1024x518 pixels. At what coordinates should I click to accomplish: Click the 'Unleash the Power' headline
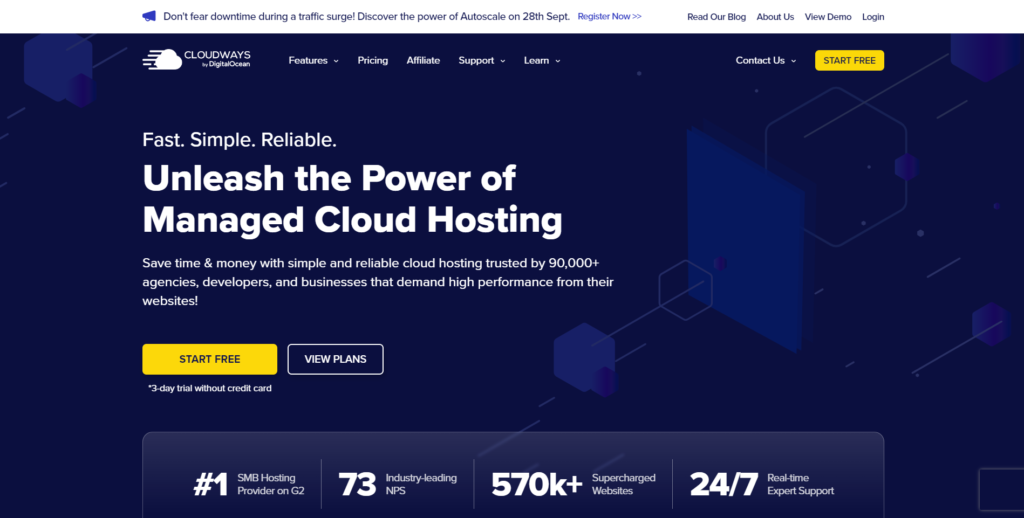pyautogui.click(x=353, y=199)
